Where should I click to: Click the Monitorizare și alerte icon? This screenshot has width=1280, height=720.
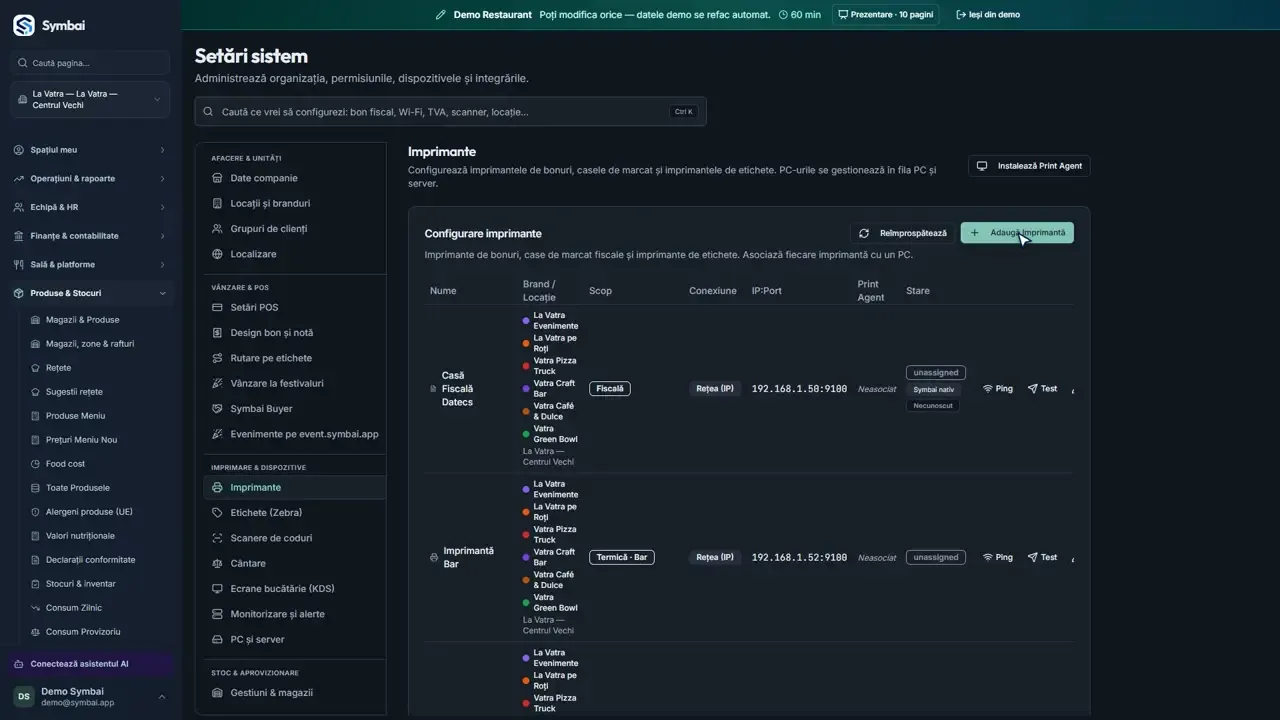click(217, 614)
